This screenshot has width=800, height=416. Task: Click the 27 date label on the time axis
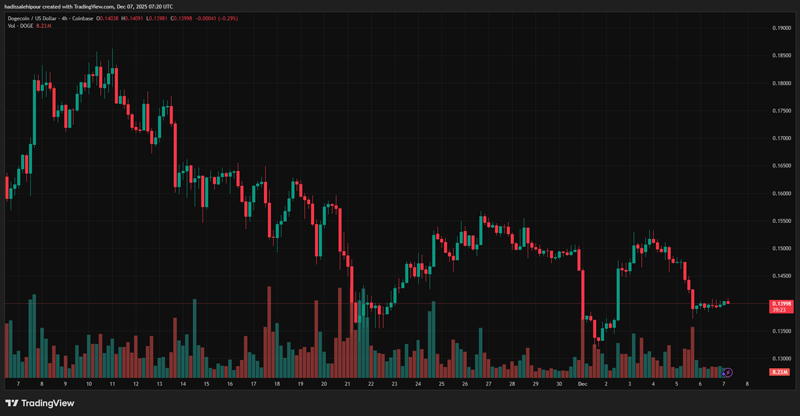(x=488, y=383)
